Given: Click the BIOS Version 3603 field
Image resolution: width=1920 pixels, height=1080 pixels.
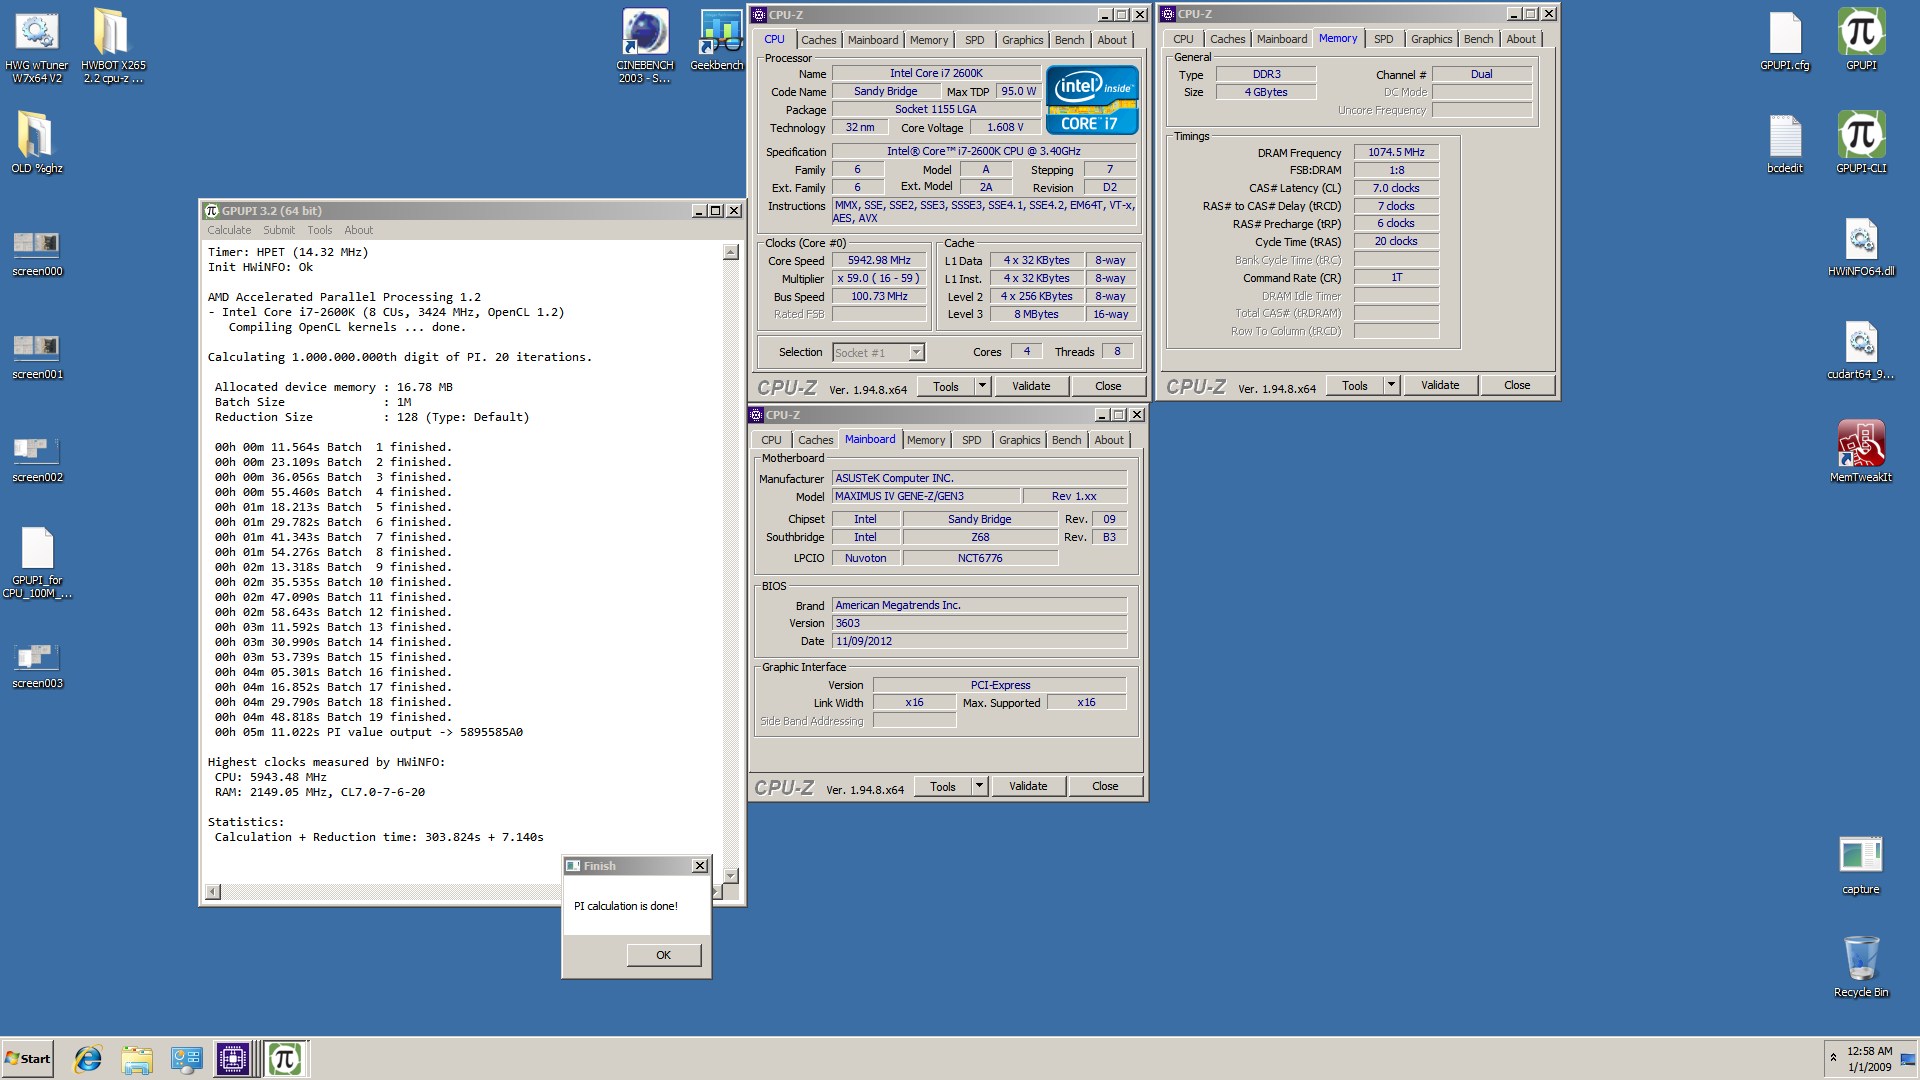Looking at the screenshot, I should coord(979,623).
